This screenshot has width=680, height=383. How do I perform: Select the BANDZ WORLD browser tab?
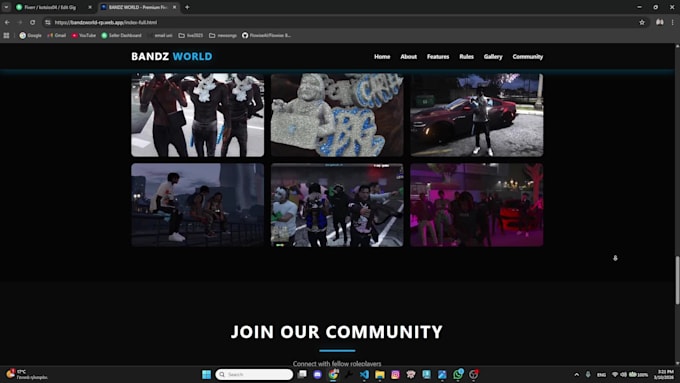(138, 7)
